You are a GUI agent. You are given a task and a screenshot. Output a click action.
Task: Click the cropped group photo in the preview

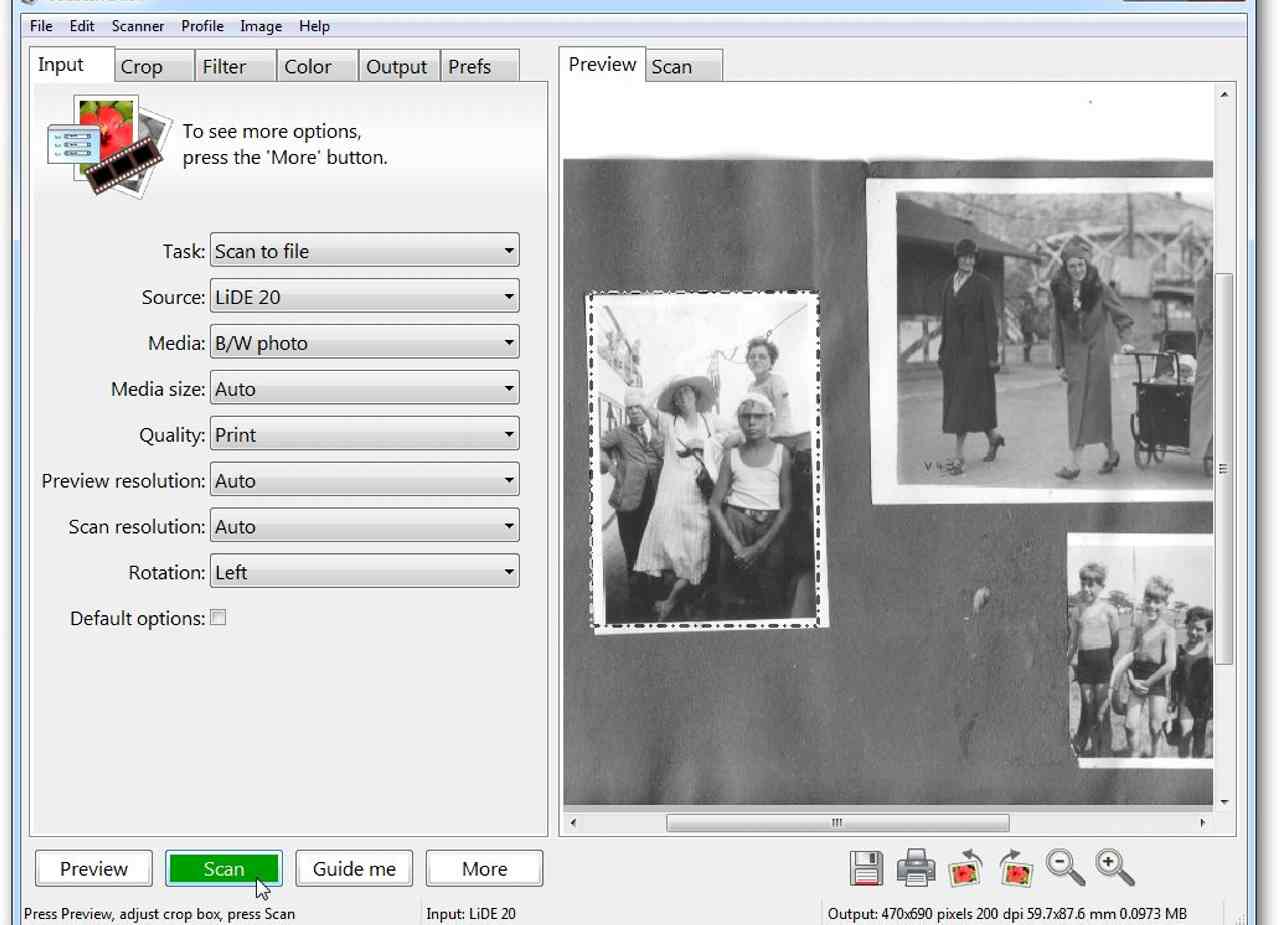[704, 461]
